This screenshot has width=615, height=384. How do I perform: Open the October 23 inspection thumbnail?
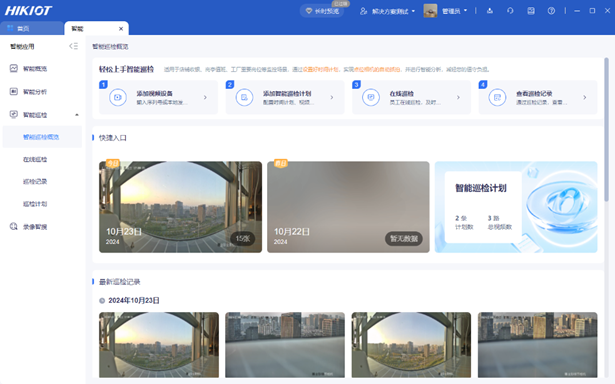pyautogui.click(x=180, y=207)
